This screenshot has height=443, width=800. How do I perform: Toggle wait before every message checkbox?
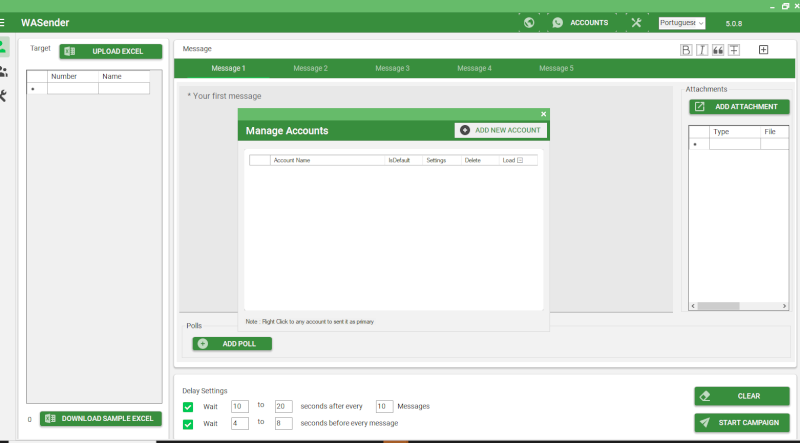click(188, 424)
